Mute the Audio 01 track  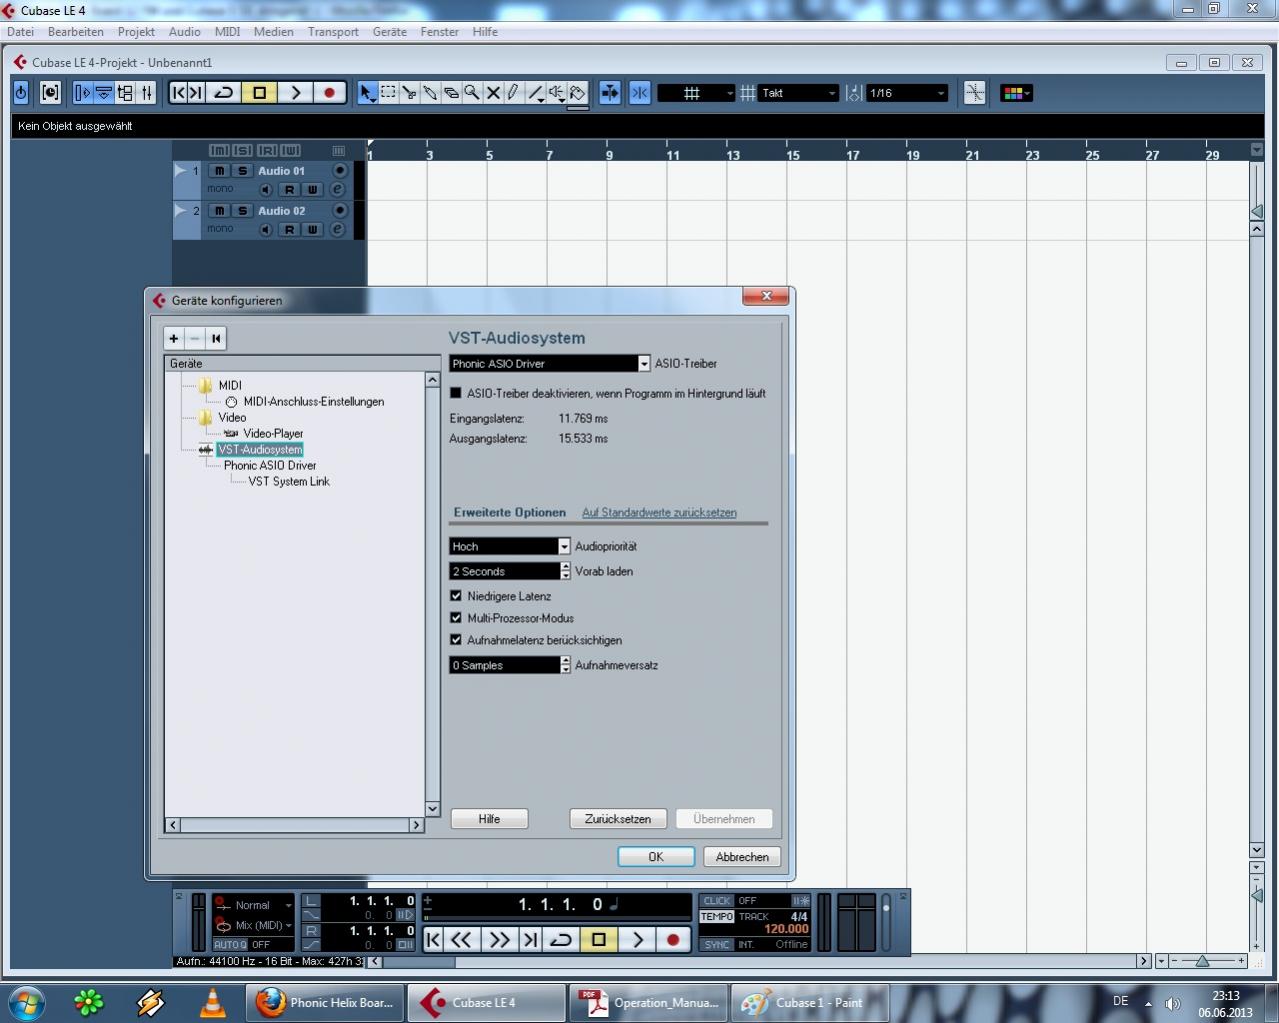click(x=219, y=171)
